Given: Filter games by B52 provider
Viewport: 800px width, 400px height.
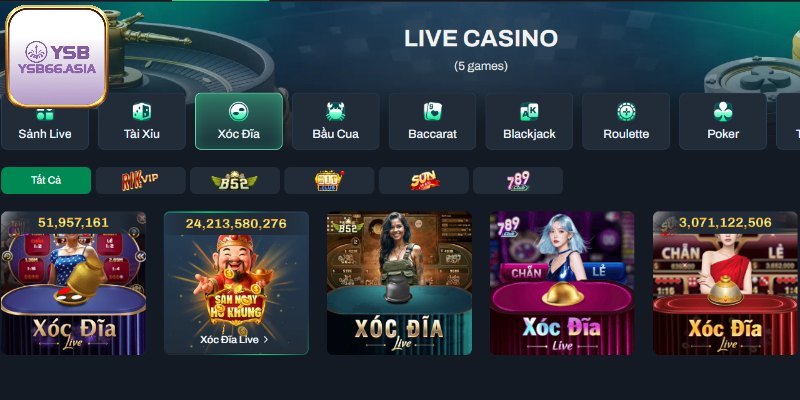Looking at the screenshot, I should click(235, 181).
